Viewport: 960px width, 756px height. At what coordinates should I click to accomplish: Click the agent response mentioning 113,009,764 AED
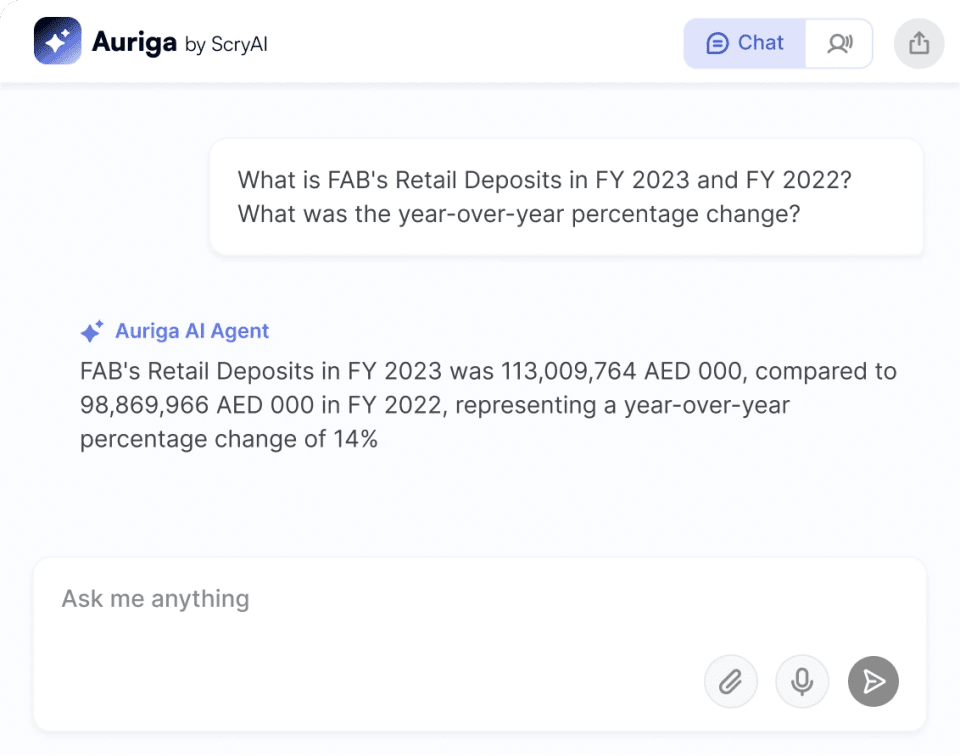[488, 405]
